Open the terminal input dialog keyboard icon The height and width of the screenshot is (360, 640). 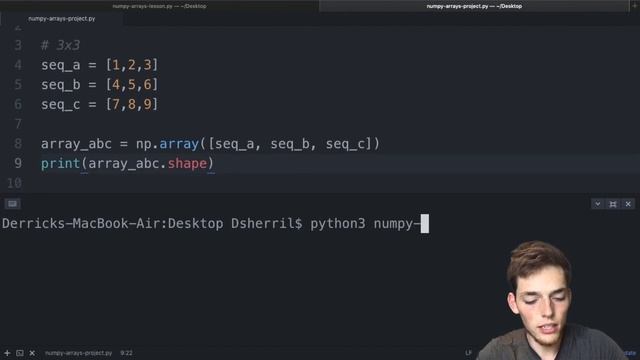tap(12, 204)
